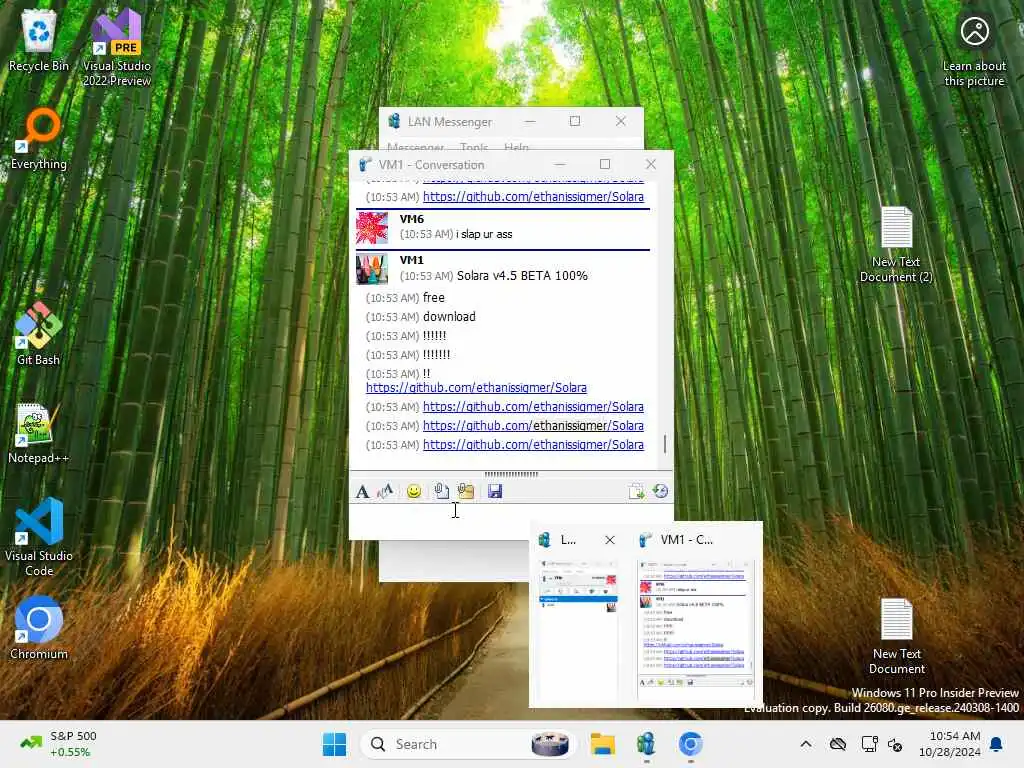Click the LAN Messenger taskbar icon
The height and width of the screenshot is (768, 1024).
(x=646, y=744)
